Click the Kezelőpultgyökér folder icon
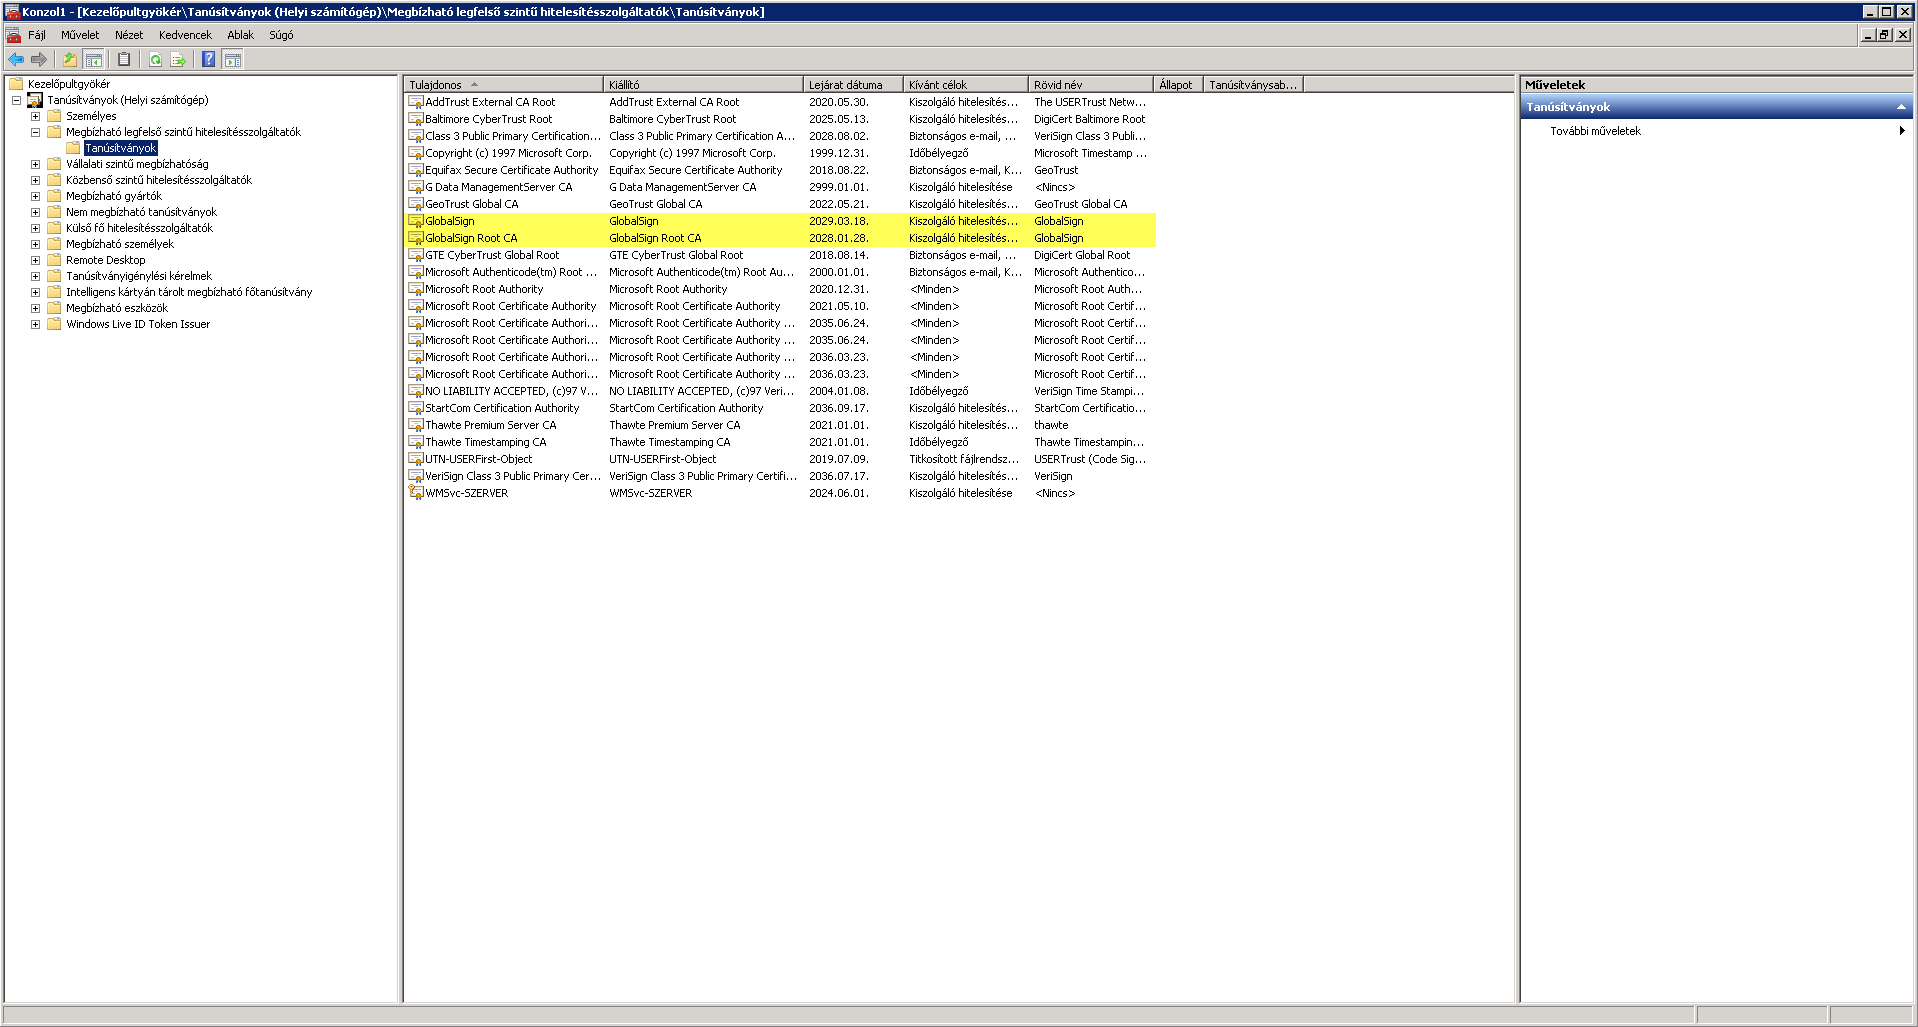 point(16,84)
